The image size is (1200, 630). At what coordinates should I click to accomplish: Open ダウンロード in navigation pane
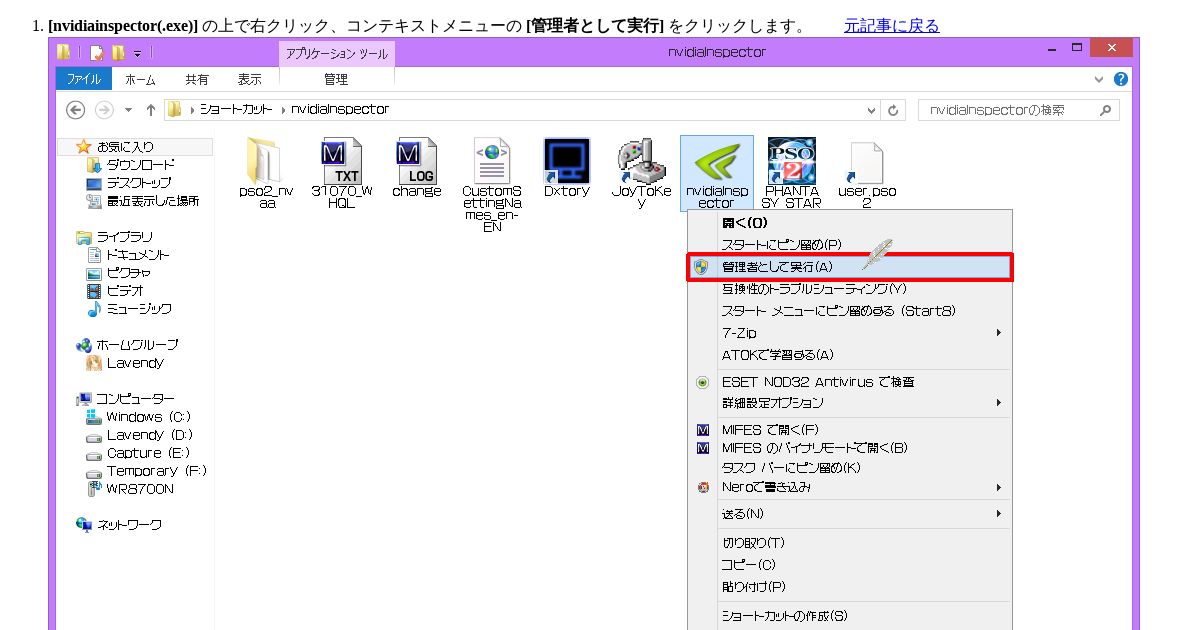pos(141,165)
